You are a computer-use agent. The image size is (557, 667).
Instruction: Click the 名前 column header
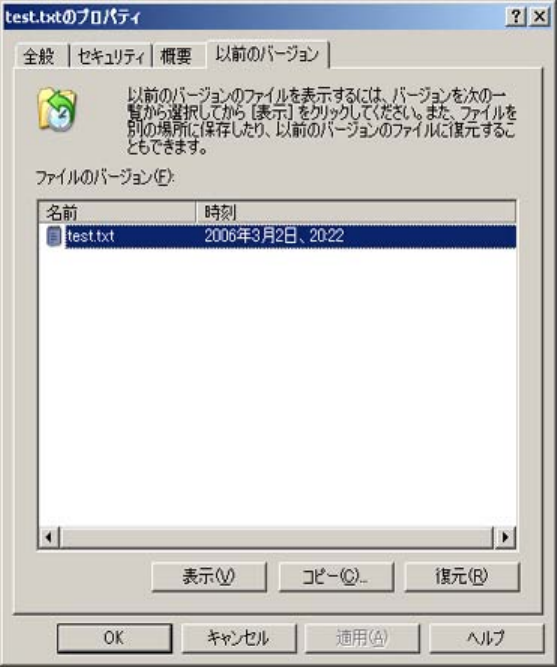[x=117, y=212]
